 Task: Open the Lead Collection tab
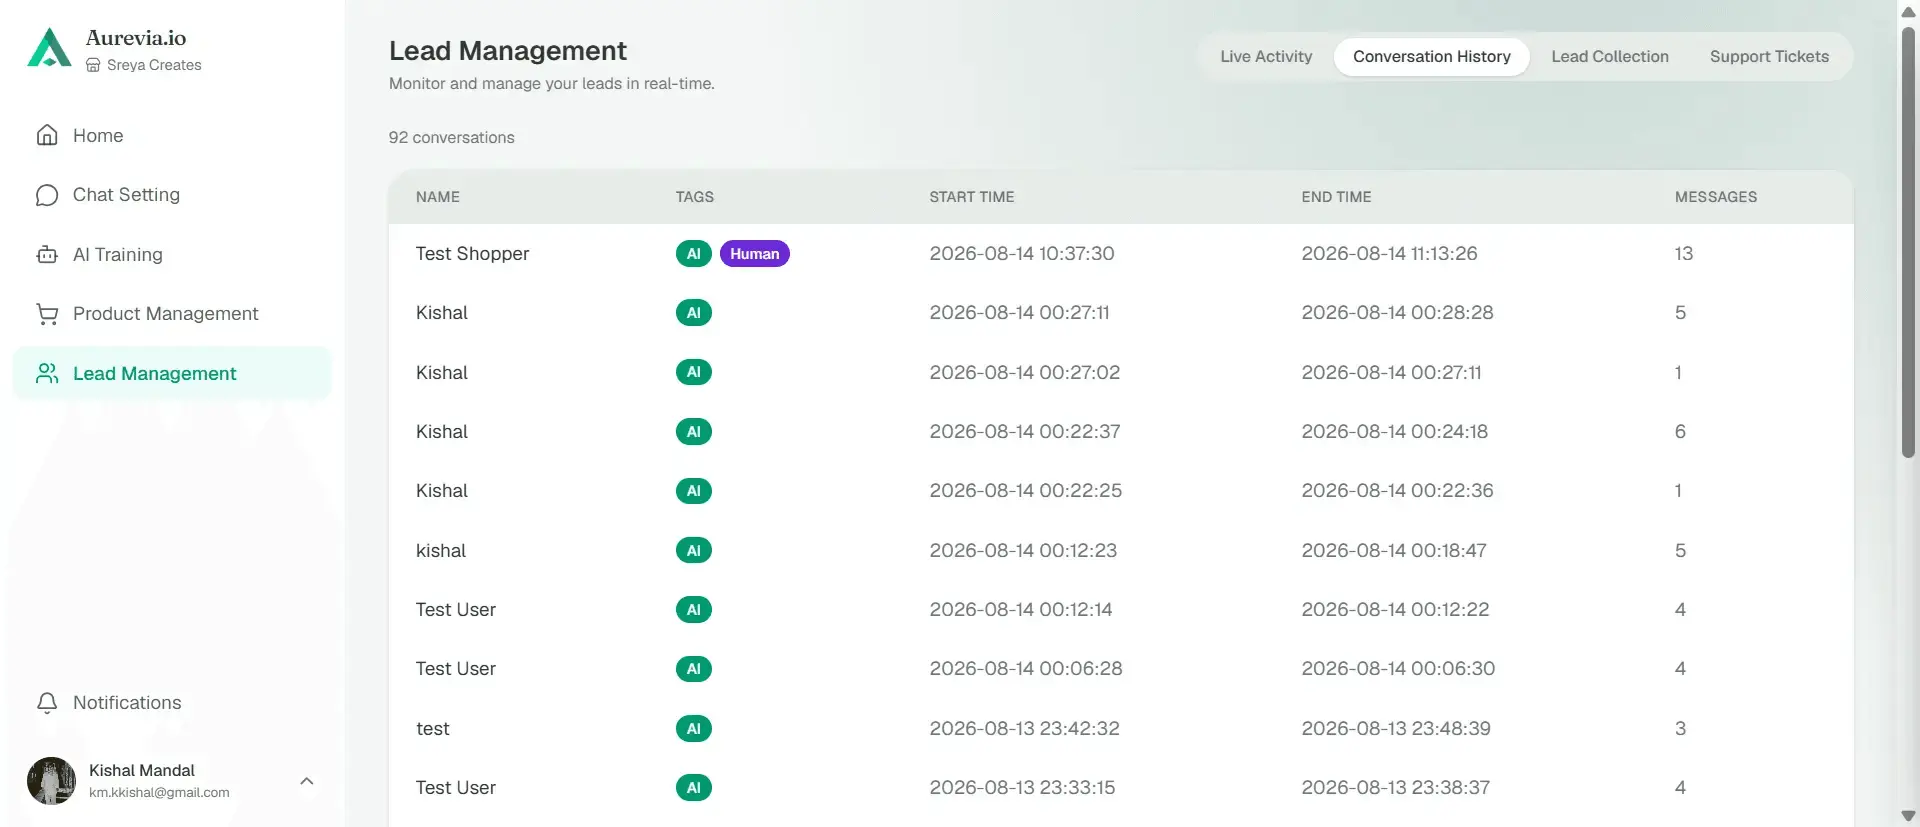[x=1610, y=57]
